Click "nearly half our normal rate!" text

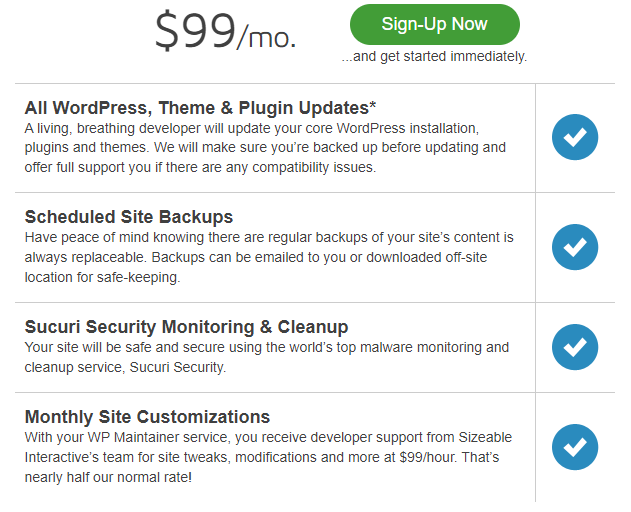click(x=110, y=477)
